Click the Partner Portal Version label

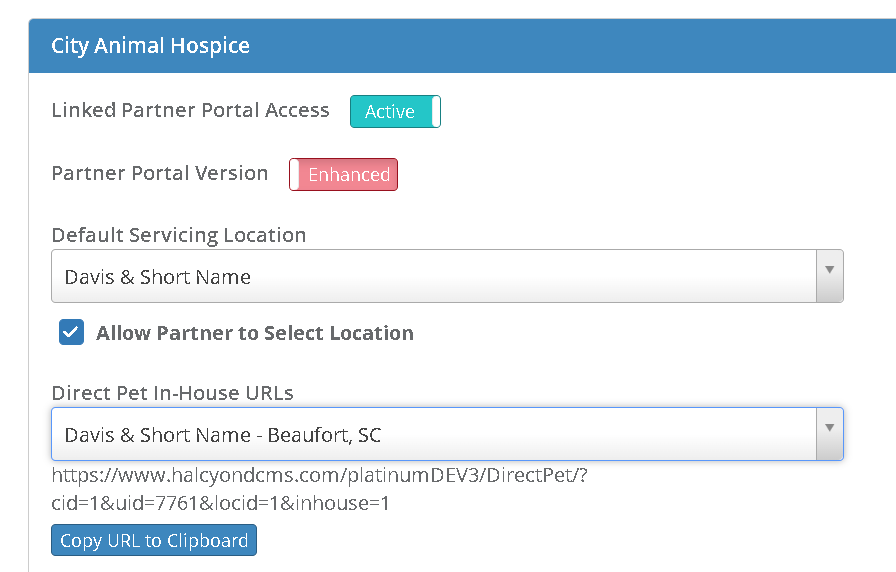pyautogui.click(x=160, y=173)
